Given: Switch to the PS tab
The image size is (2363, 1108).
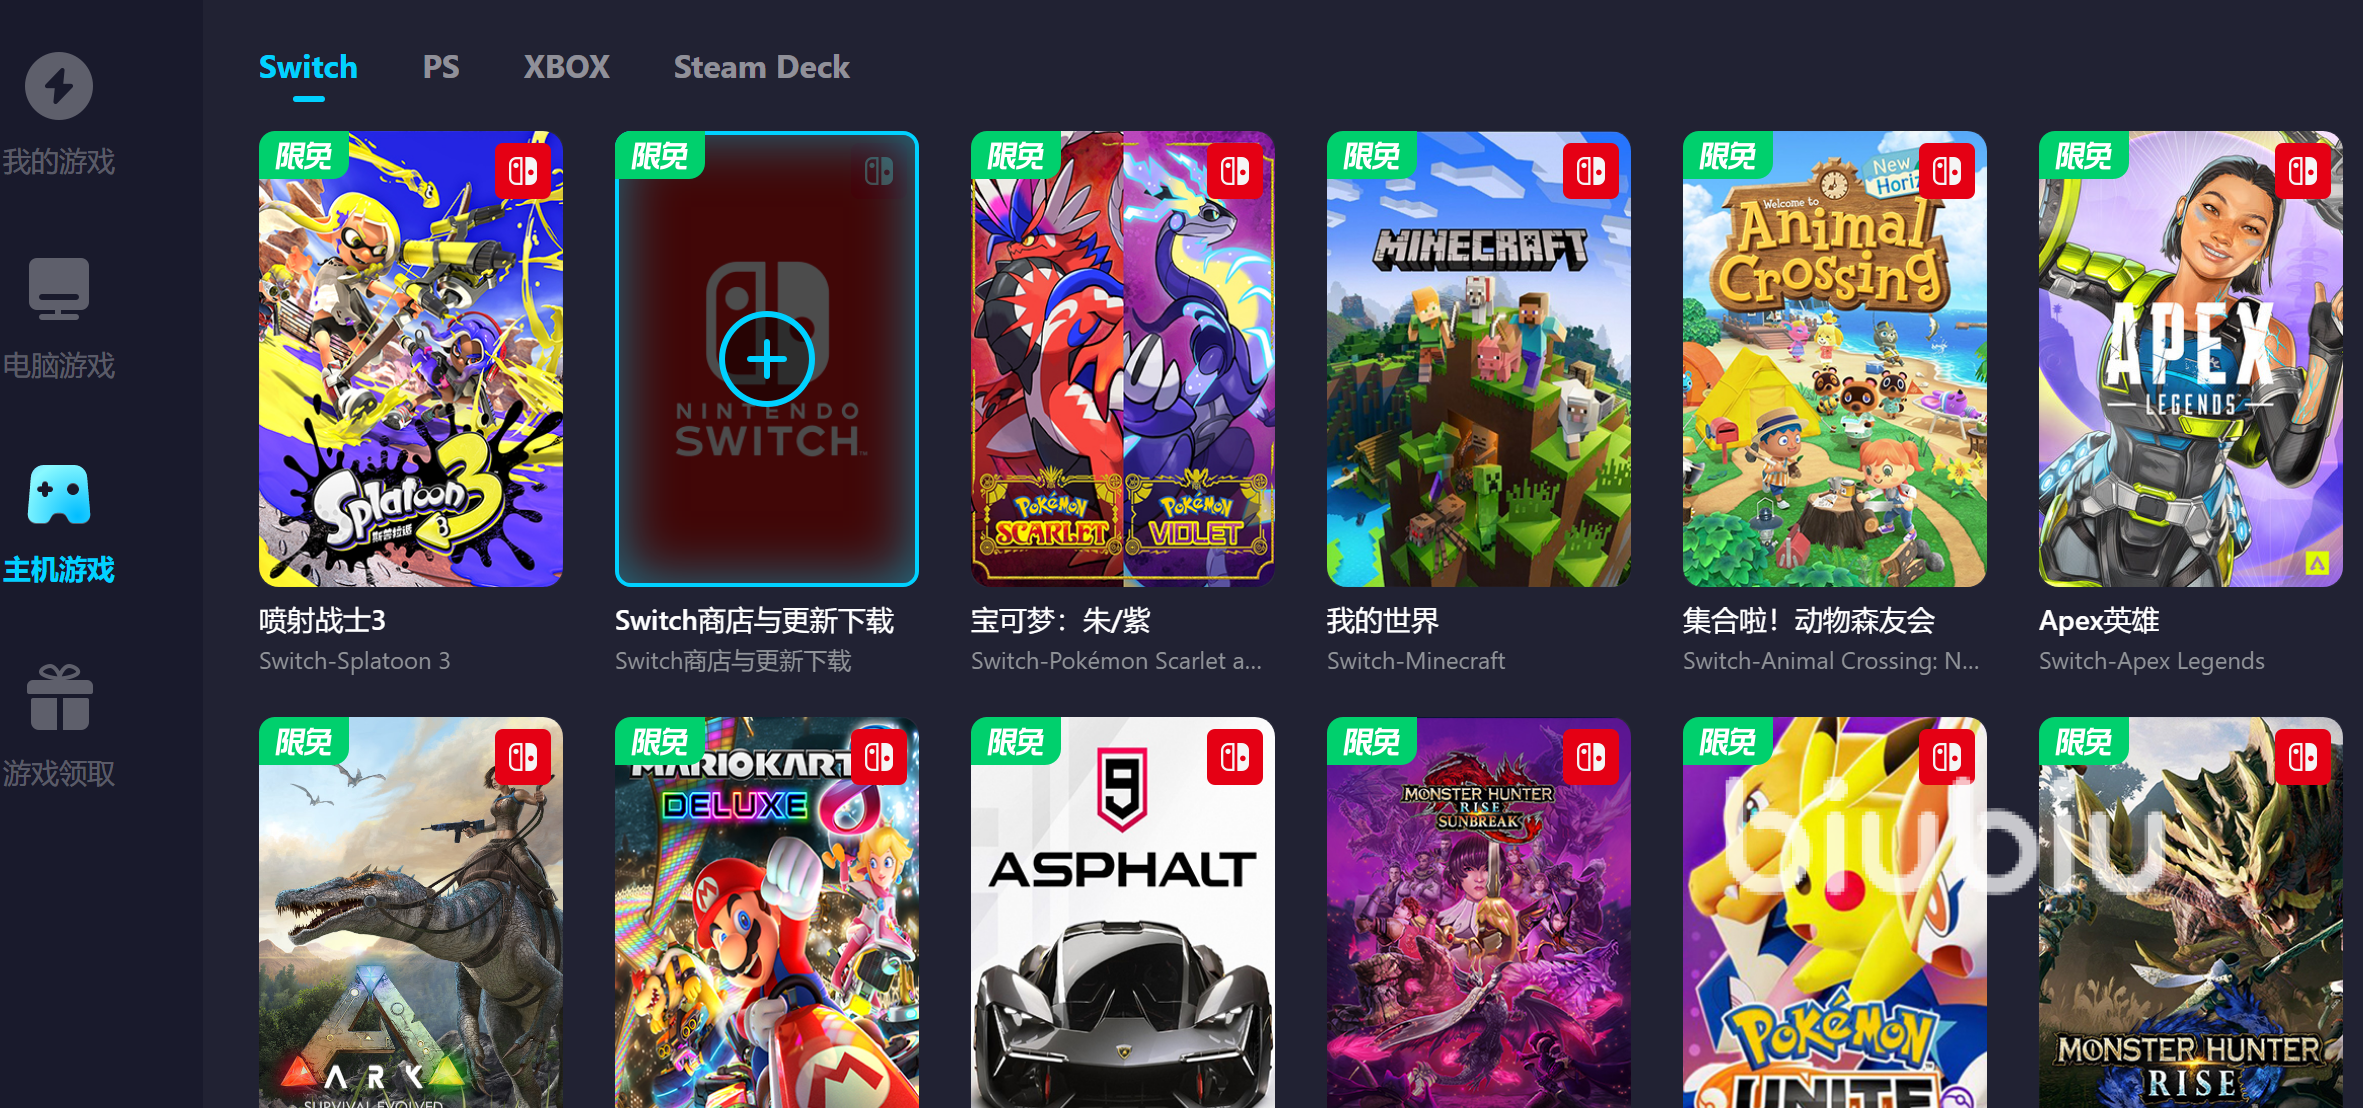Looking at the screenshot, I should coord(441,67).
